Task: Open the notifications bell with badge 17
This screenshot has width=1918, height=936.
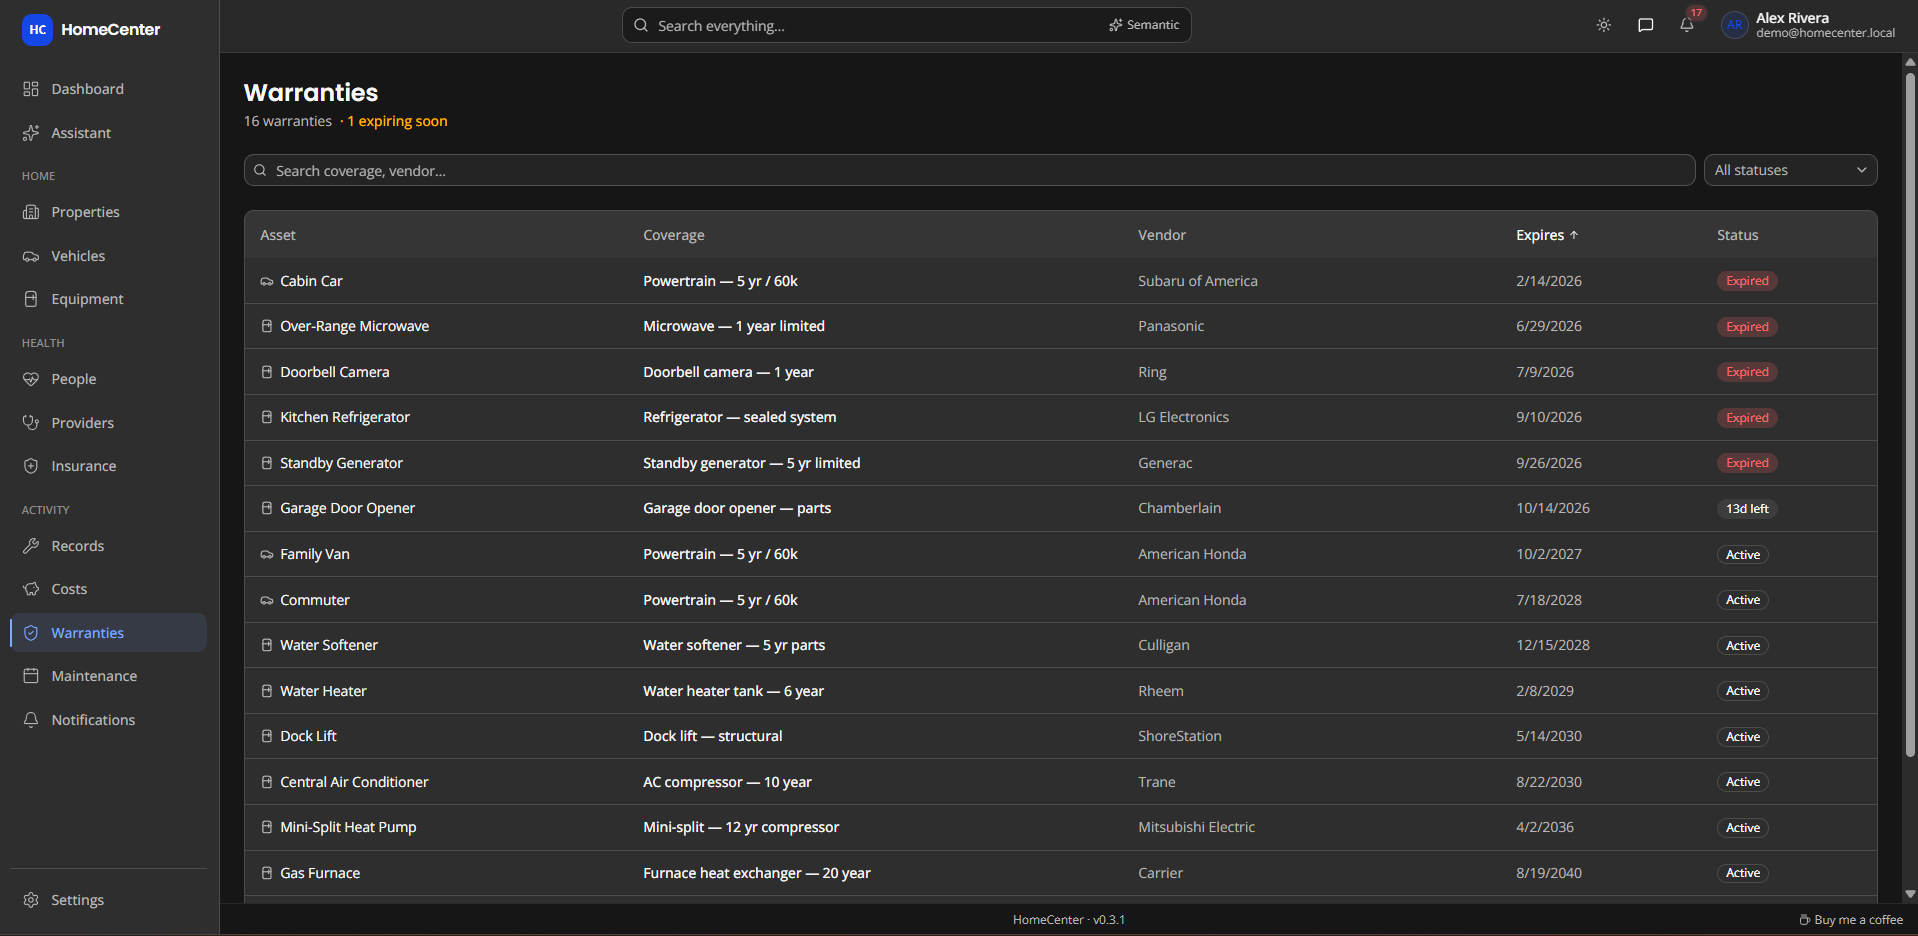Action: tap(1687, 25)
